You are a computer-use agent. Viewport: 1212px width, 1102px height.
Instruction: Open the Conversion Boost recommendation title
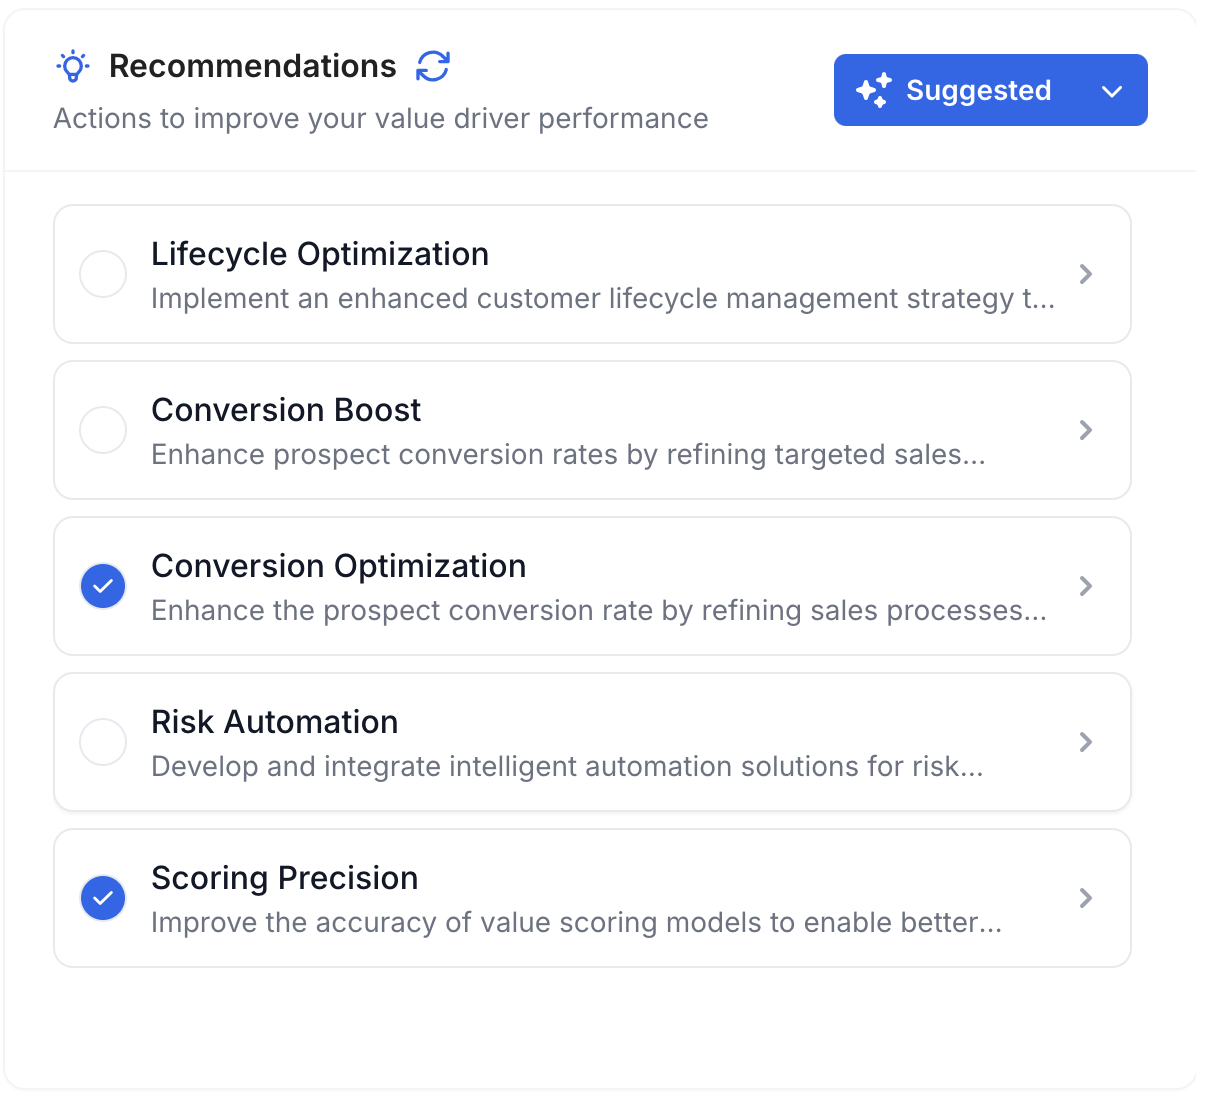286,410
